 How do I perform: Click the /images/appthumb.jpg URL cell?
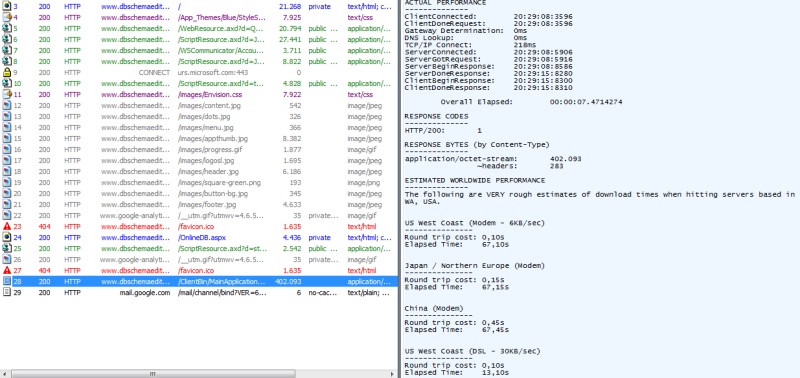(213, 139)
